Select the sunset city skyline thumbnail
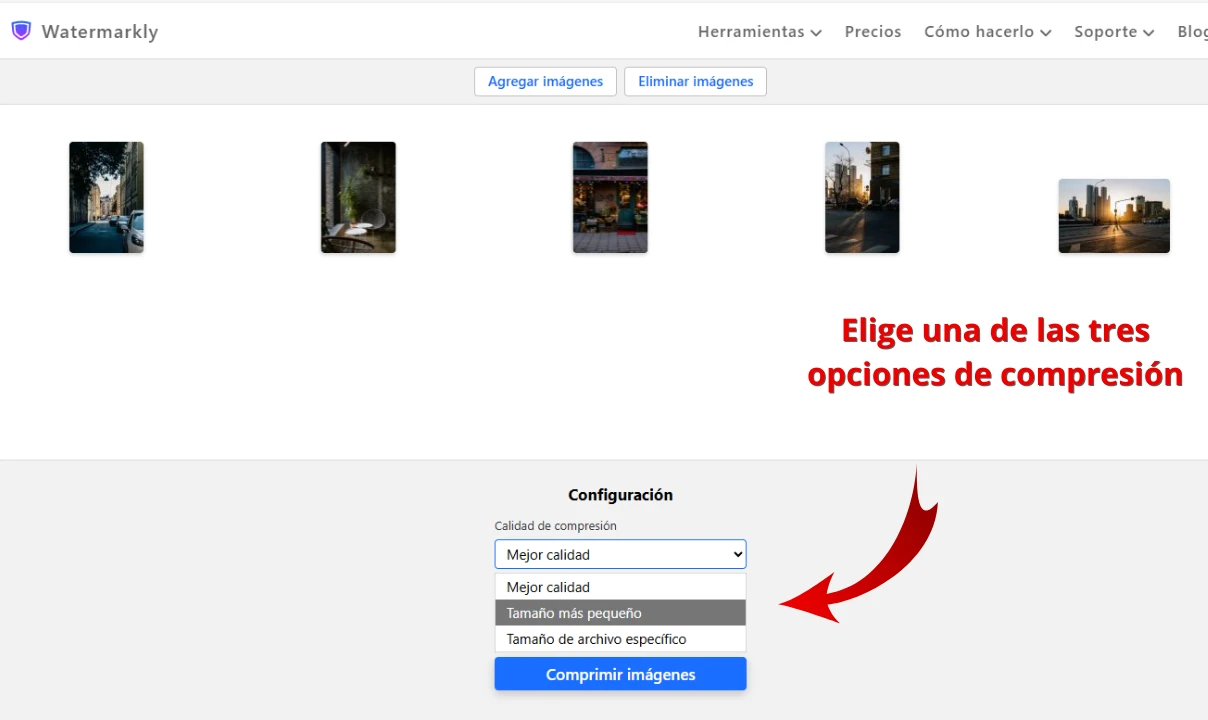The image size is (1208, 720). pyautogui.click(x=1114, y=216)
